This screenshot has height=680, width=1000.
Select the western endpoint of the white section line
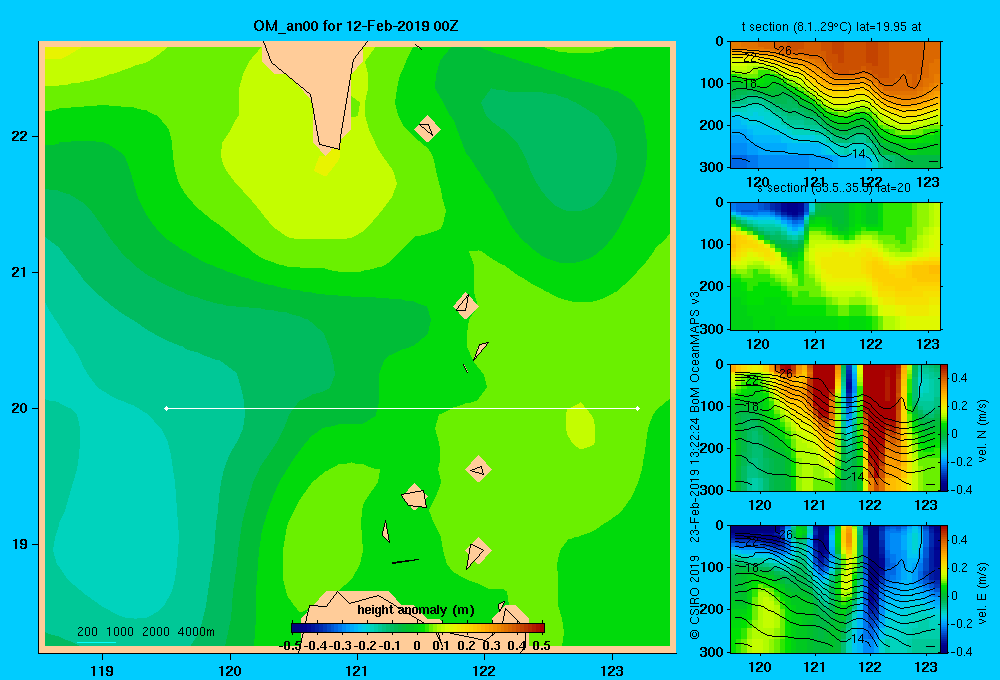(166, 408)
